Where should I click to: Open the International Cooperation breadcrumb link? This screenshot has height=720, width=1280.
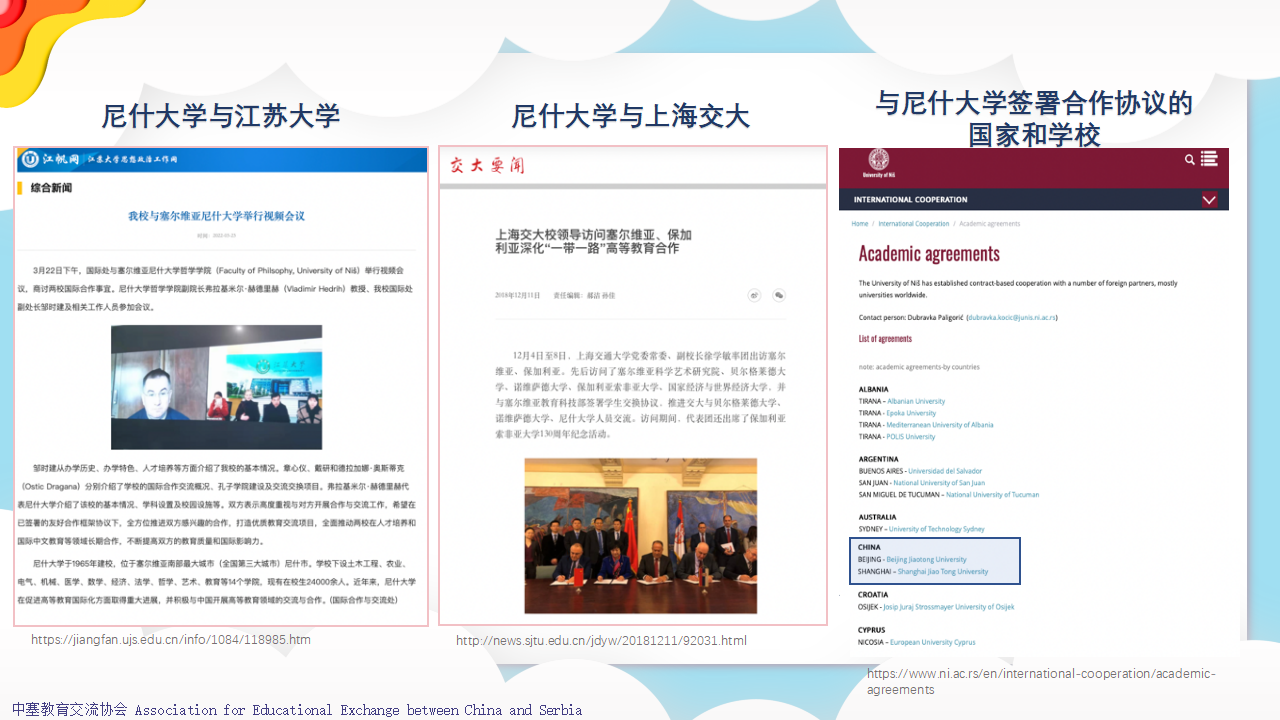pyautogui.click(x=914, y=224)
